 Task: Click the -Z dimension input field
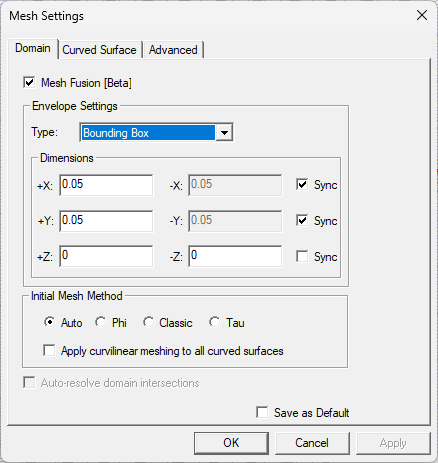pos(235,256)
